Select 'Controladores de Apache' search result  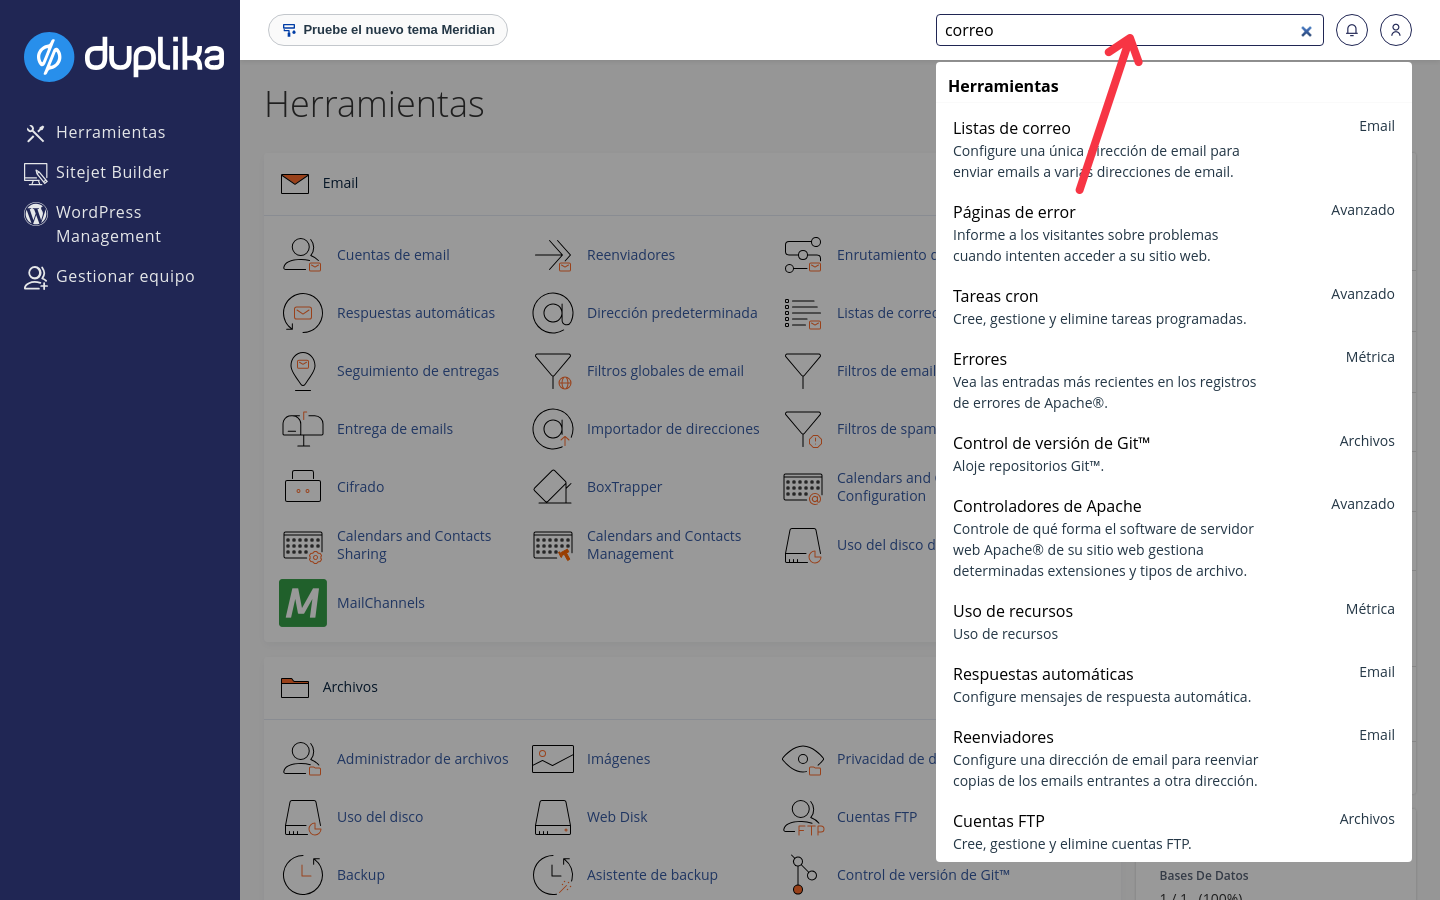1174,538
